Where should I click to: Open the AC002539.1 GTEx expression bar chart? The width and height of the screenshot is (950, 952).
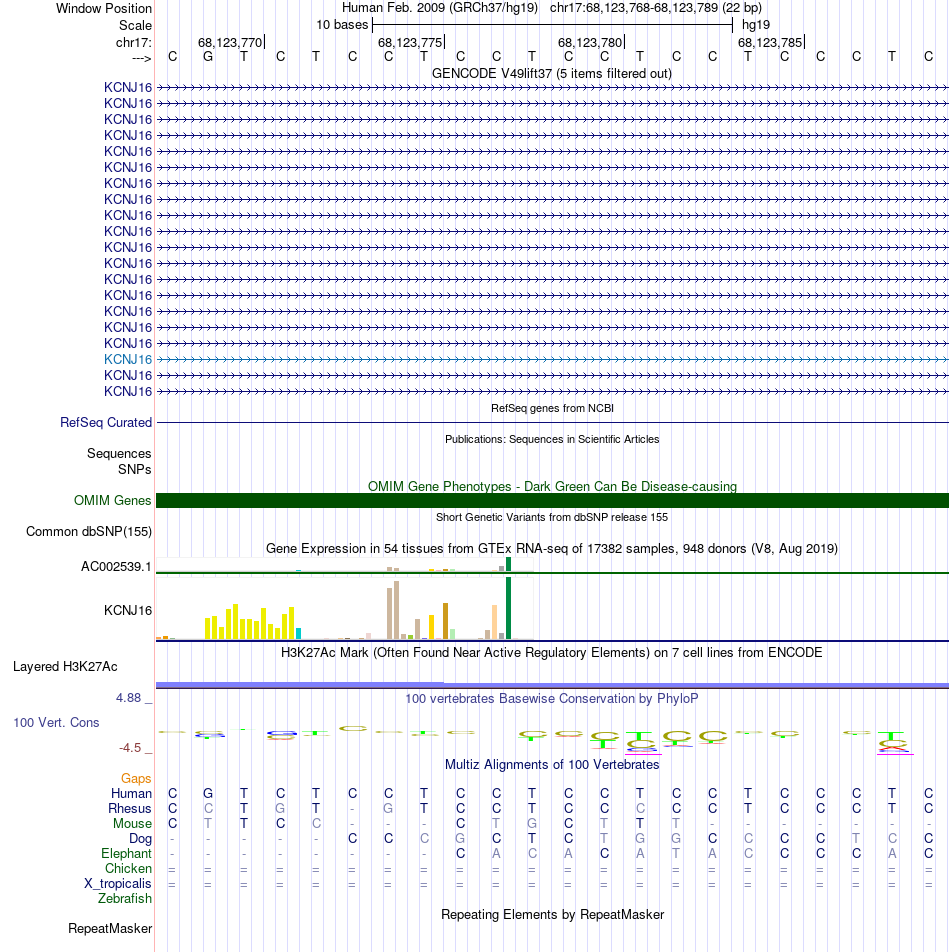click(x=345, y=565)
